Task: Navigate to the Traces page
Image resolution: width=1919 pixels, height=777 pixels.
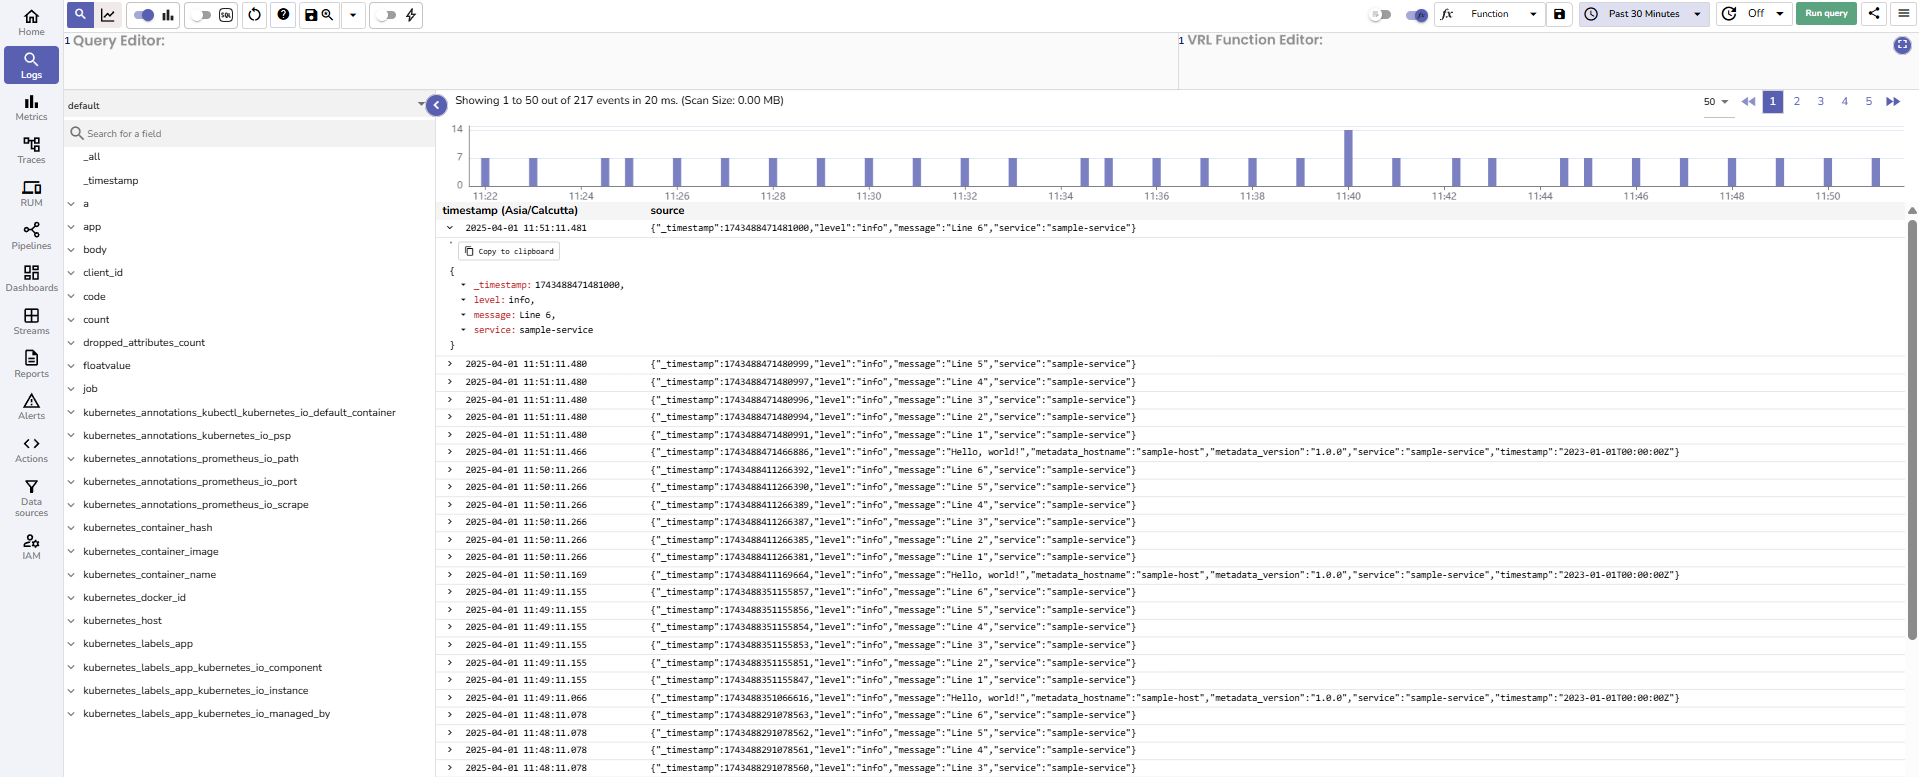Action: (31, 150)
